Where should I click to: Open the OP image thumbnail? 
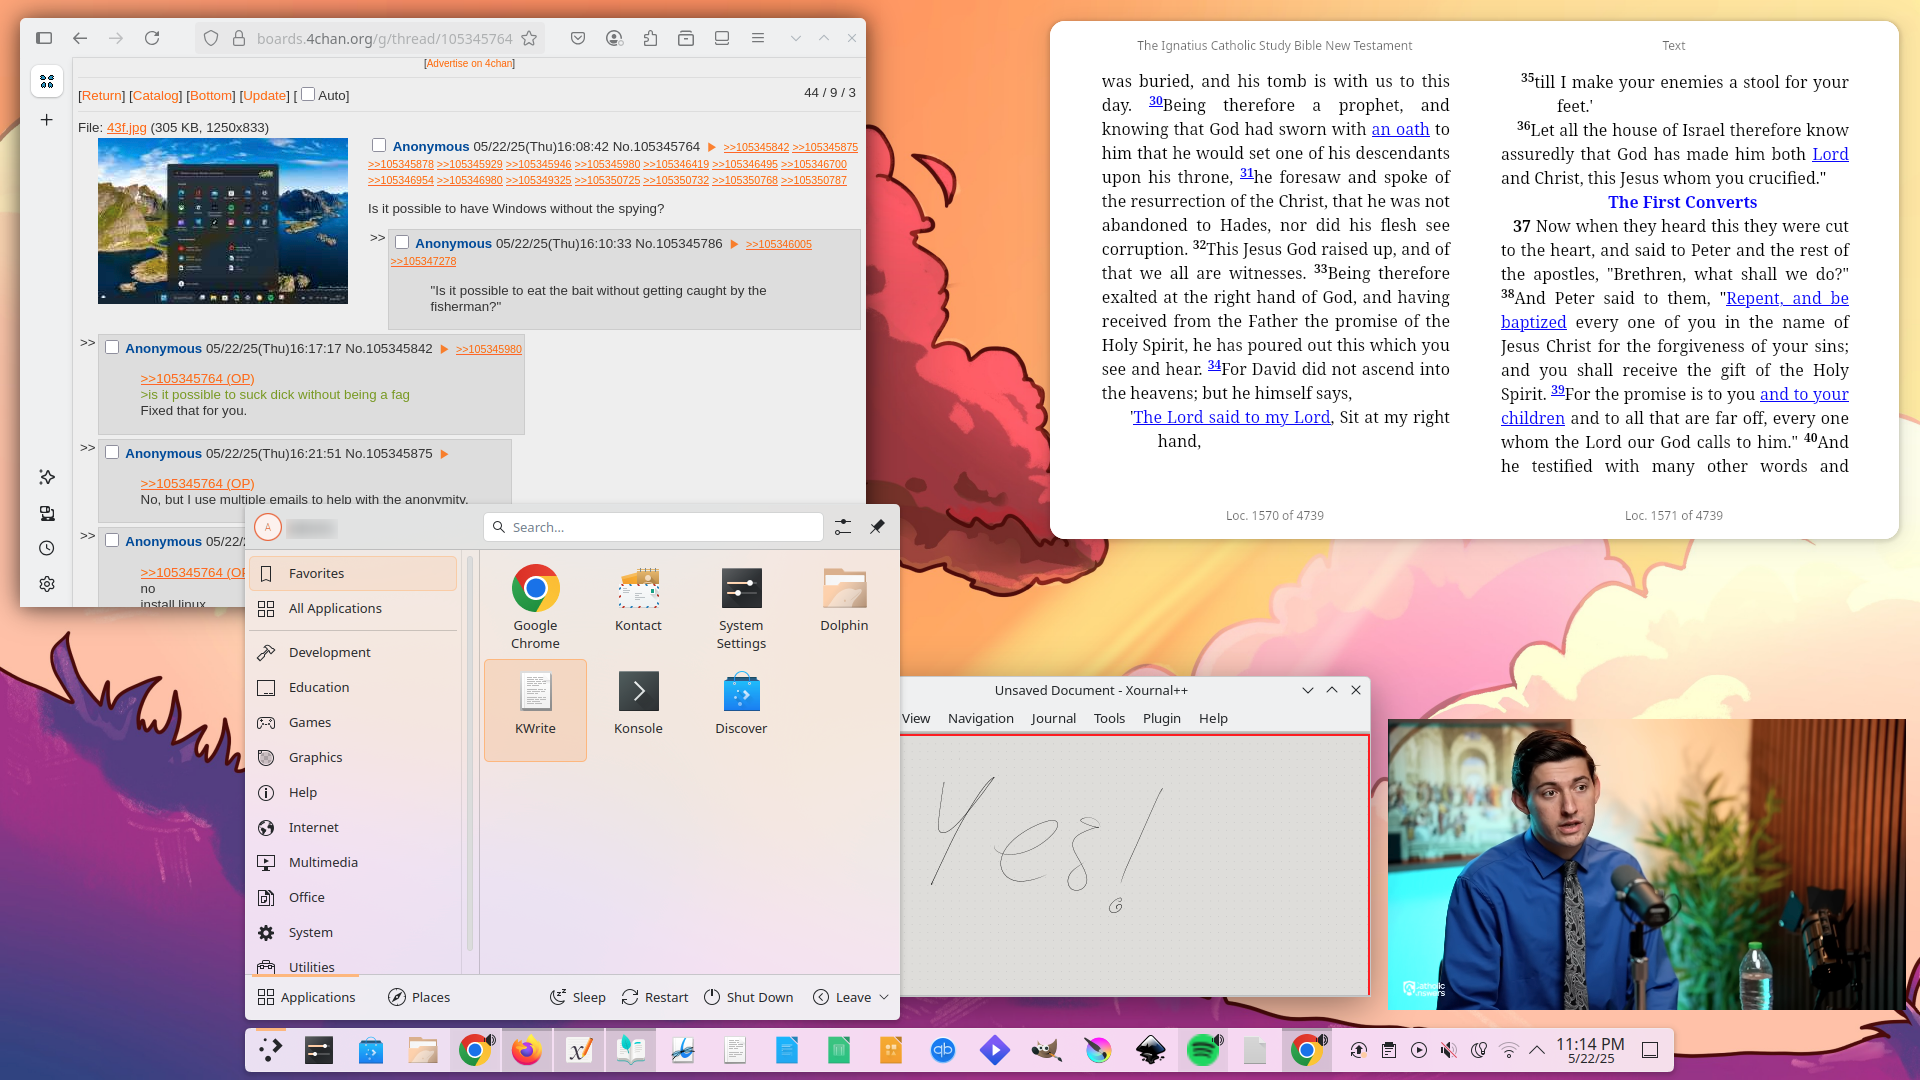tap(223, 221)
